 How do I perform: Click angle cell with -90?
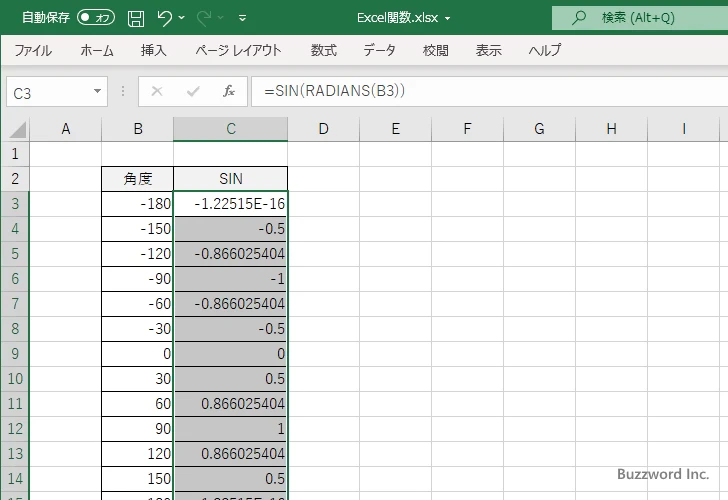[137, 279]
